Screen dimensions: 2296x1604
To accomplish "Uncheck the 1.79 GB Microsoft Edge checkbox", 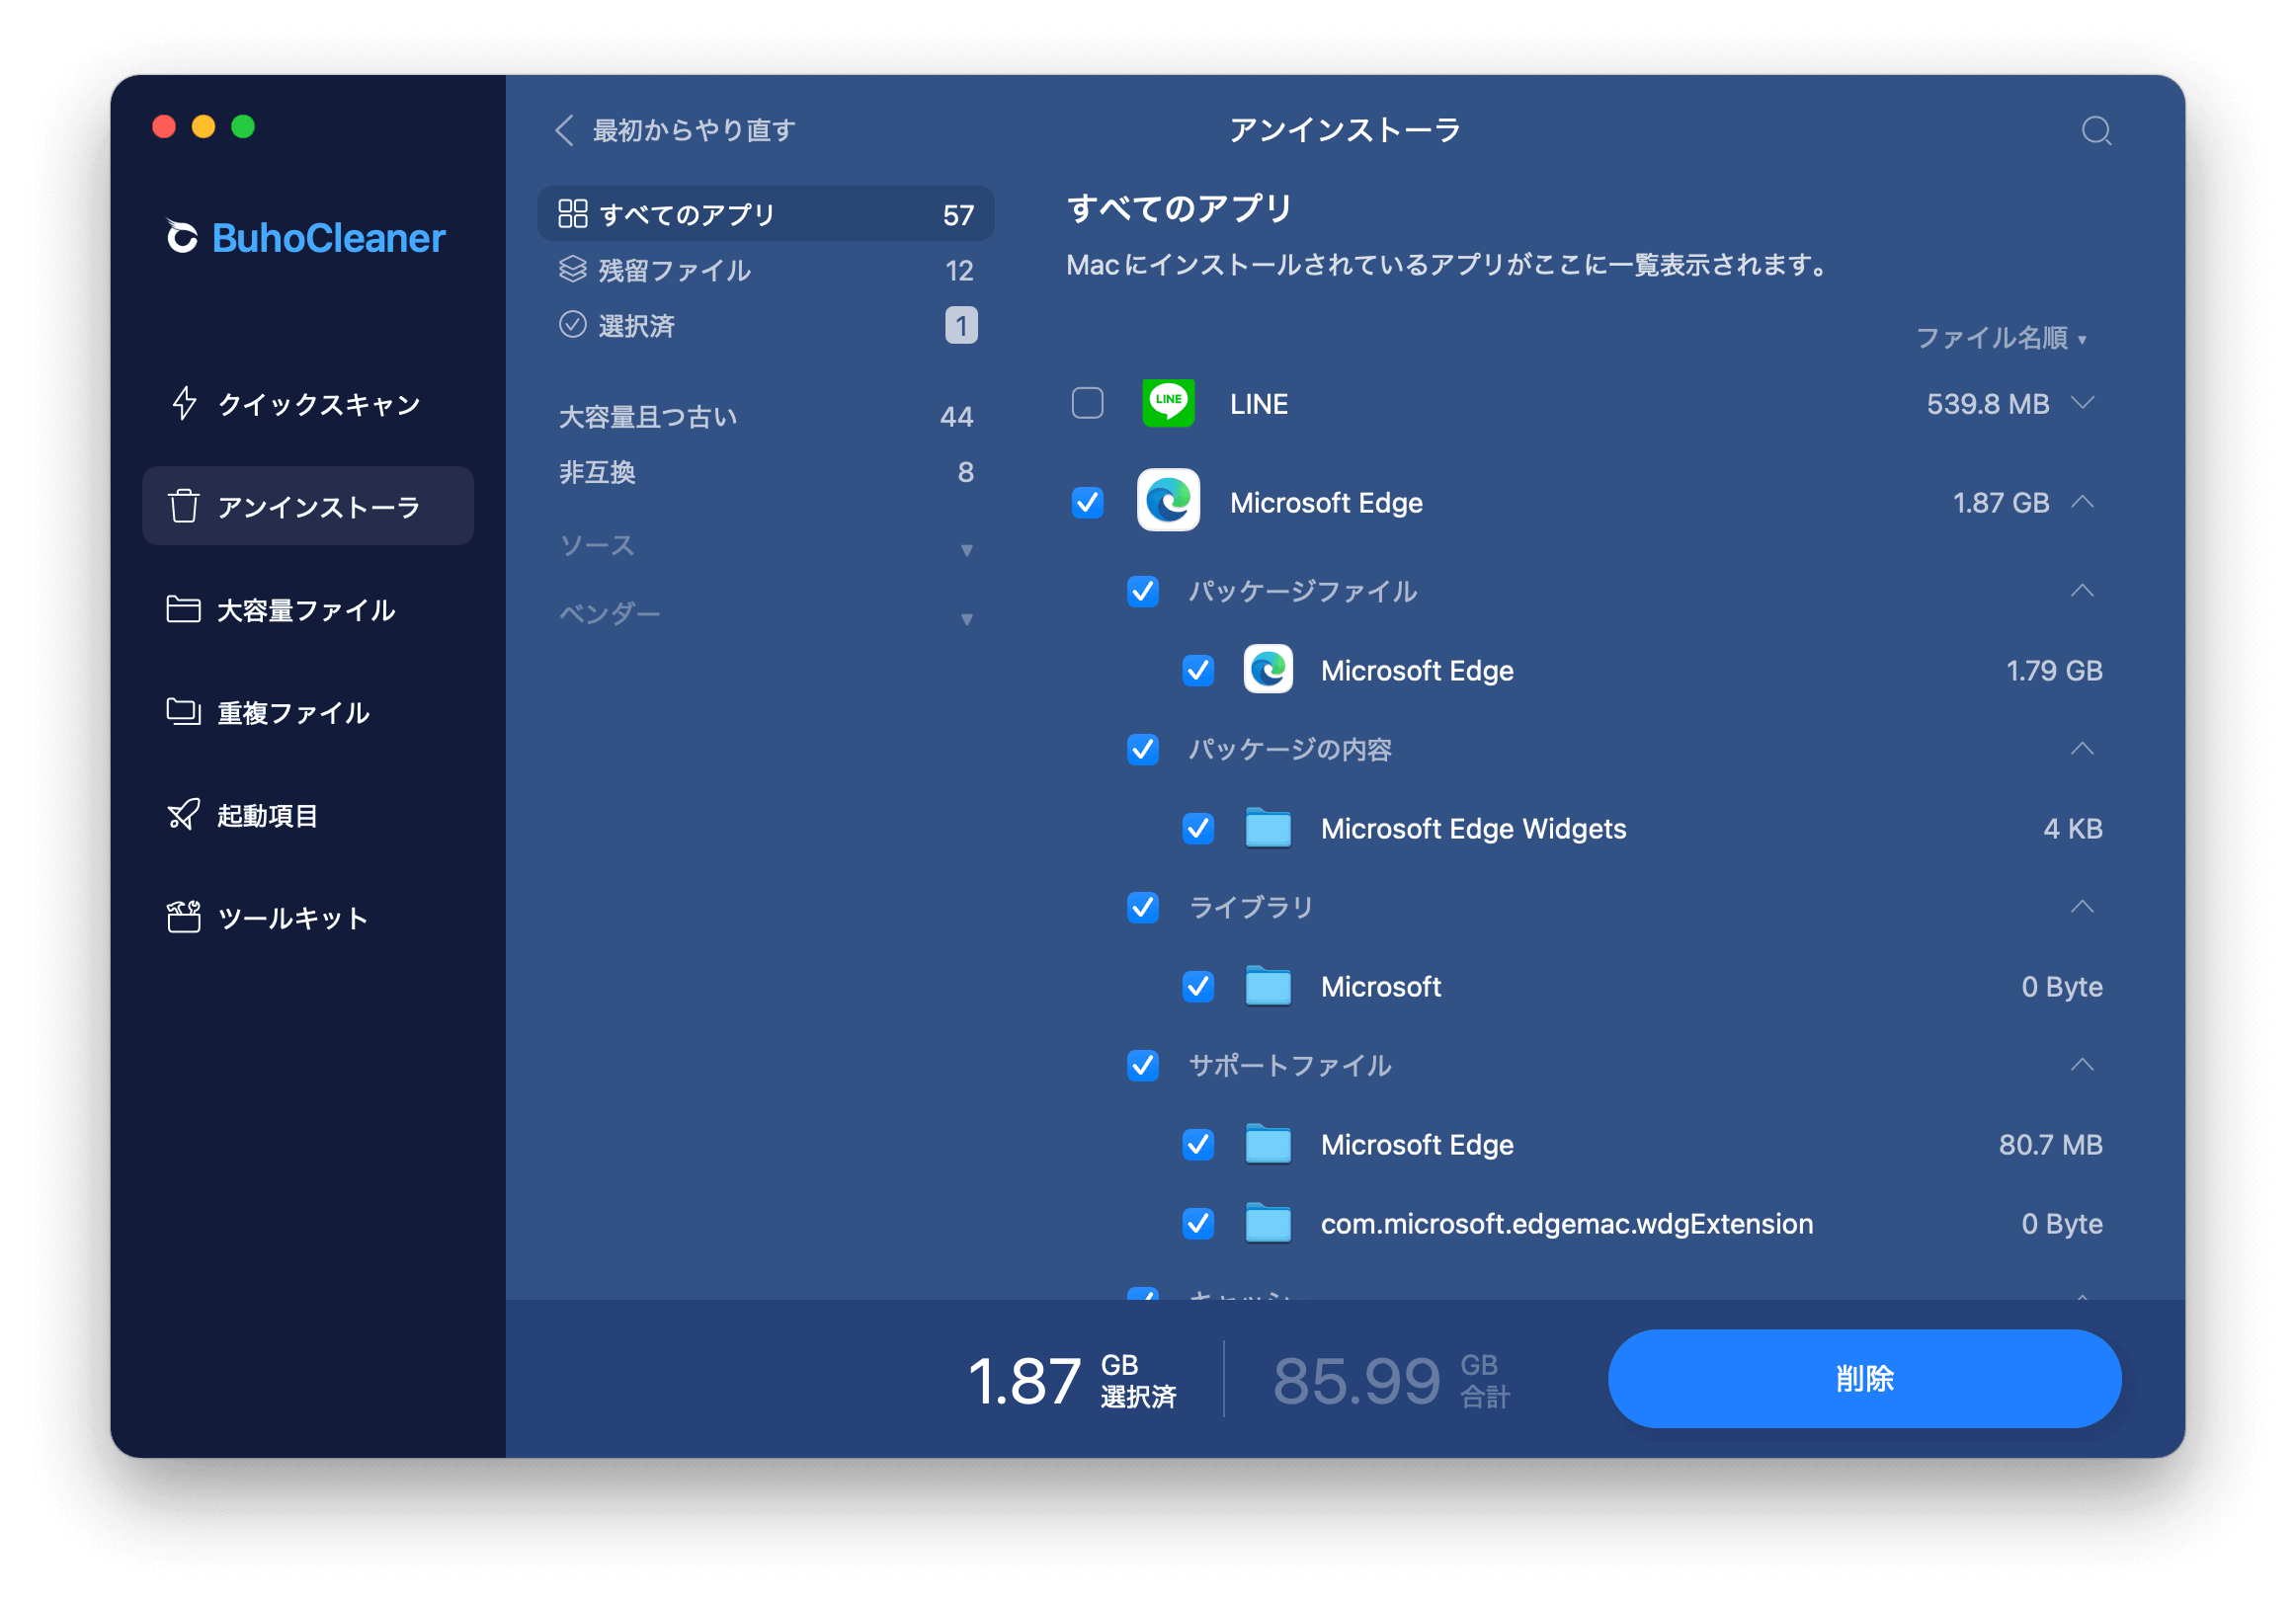I will [x=1198, y=669].
